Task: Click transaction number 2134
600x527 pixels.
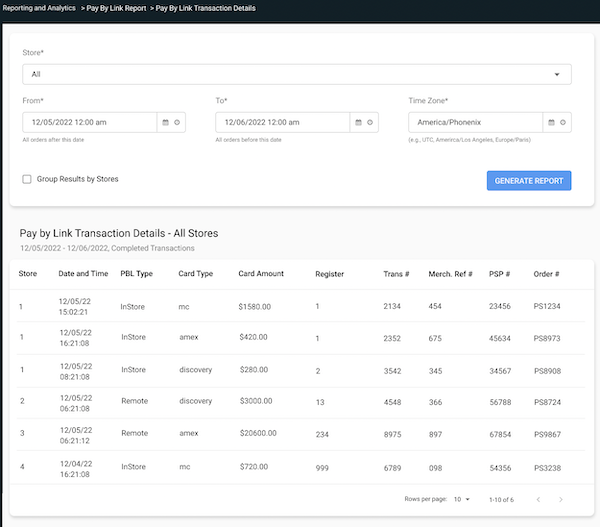Action: click(392, 306)
